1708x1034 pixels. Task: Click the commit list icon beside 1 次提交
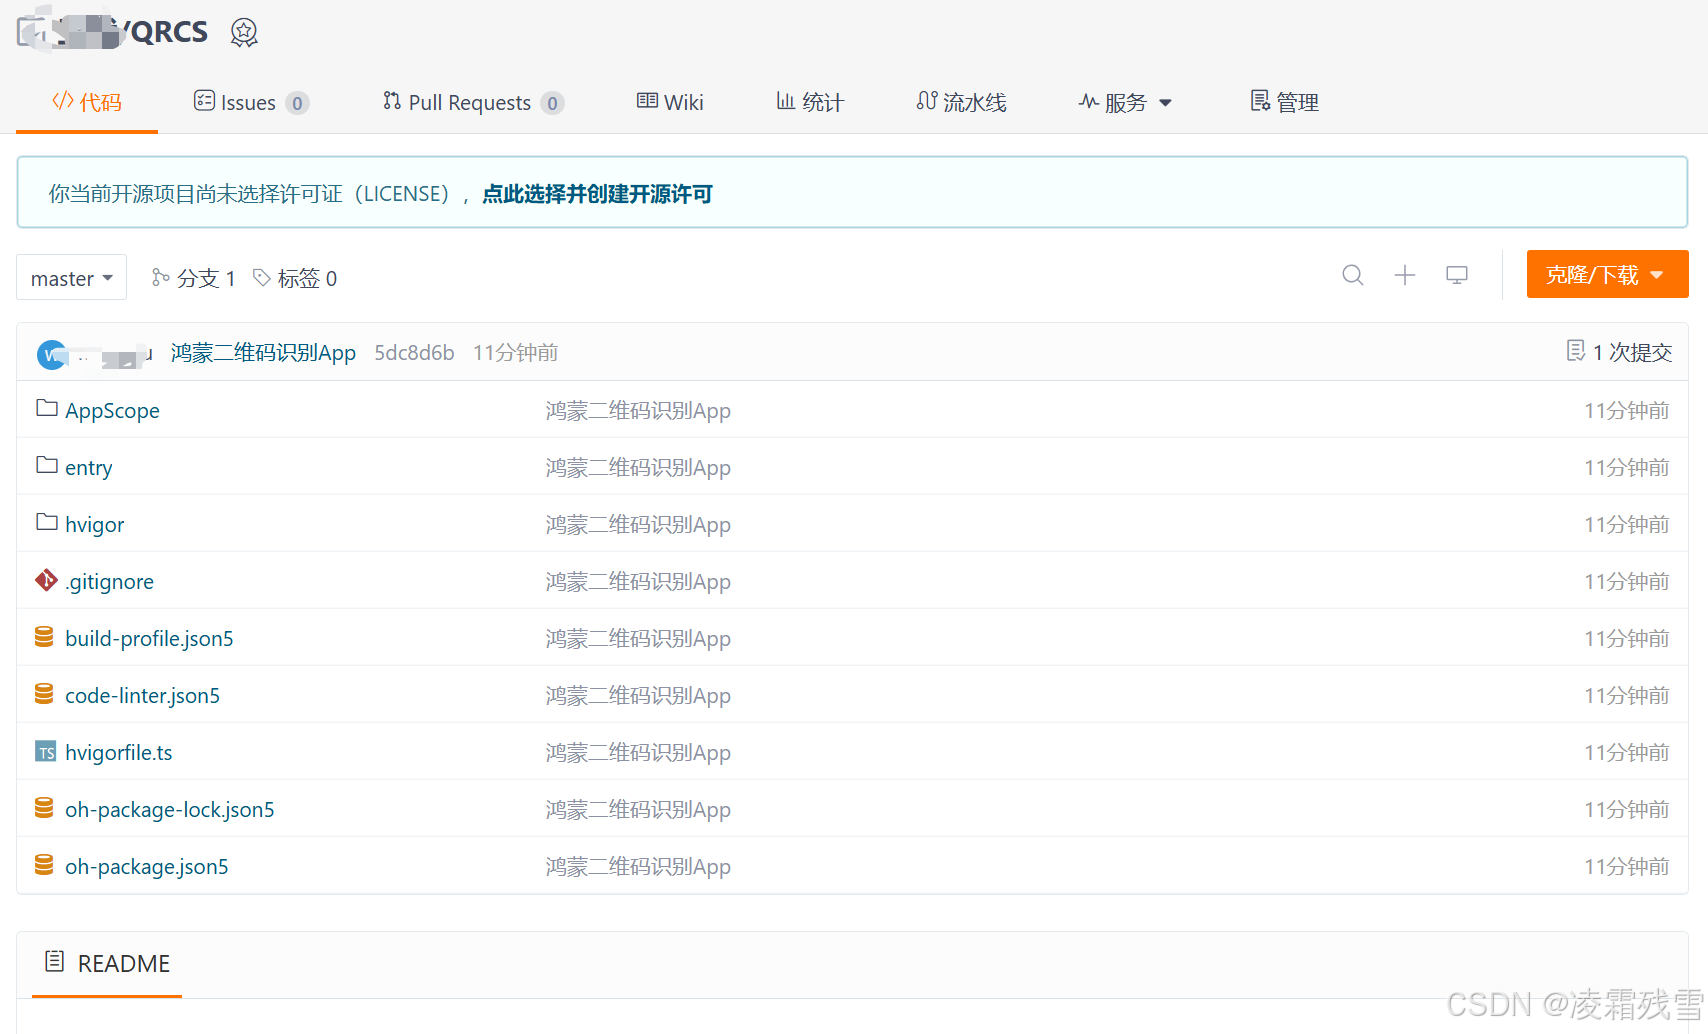1576,351
